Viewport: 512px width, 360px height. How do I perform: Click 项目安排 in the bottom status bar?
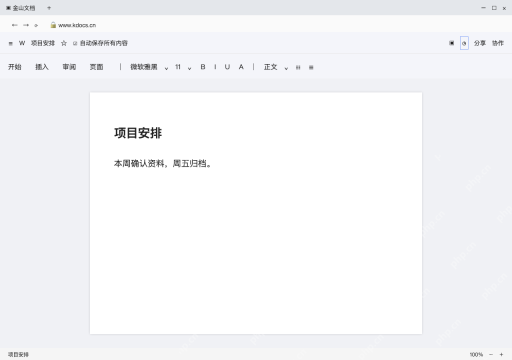pyautogui.click(x=18, y=354)
